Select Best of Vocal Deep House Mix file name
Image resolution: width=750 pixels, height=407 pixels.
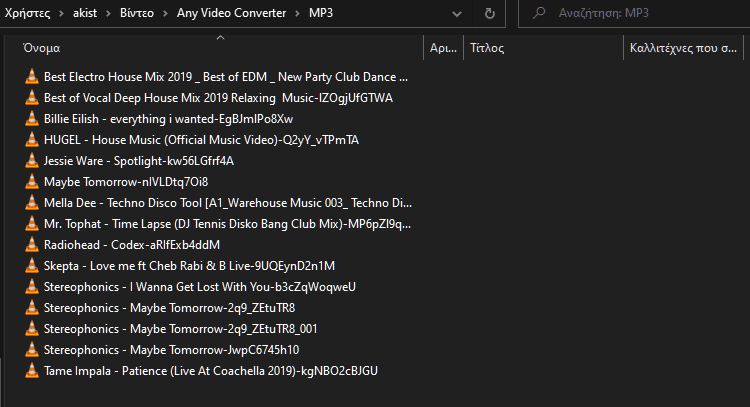click(218, 98)
